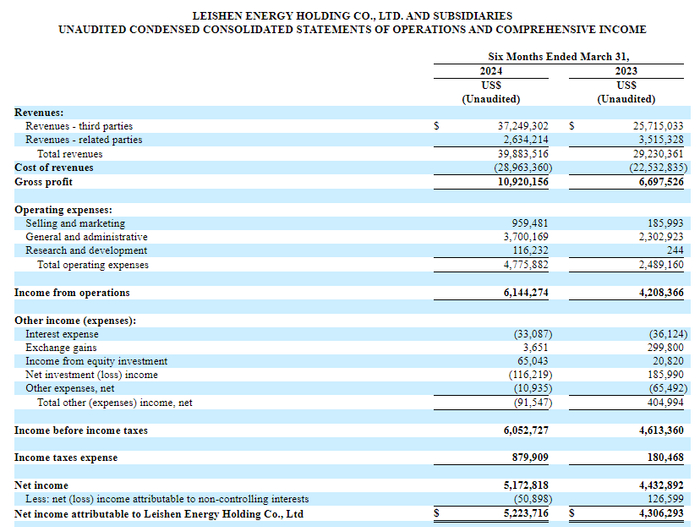Select income taxes expense 879,909
The image size is (700, 527).
(530, 458)
